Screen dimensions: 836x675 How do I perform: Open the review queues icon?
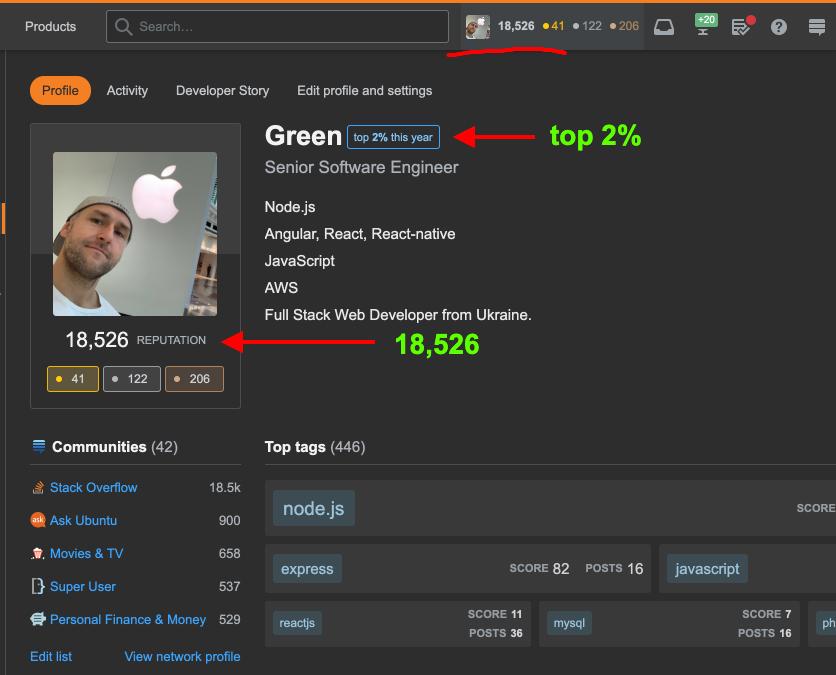[743, 26]
